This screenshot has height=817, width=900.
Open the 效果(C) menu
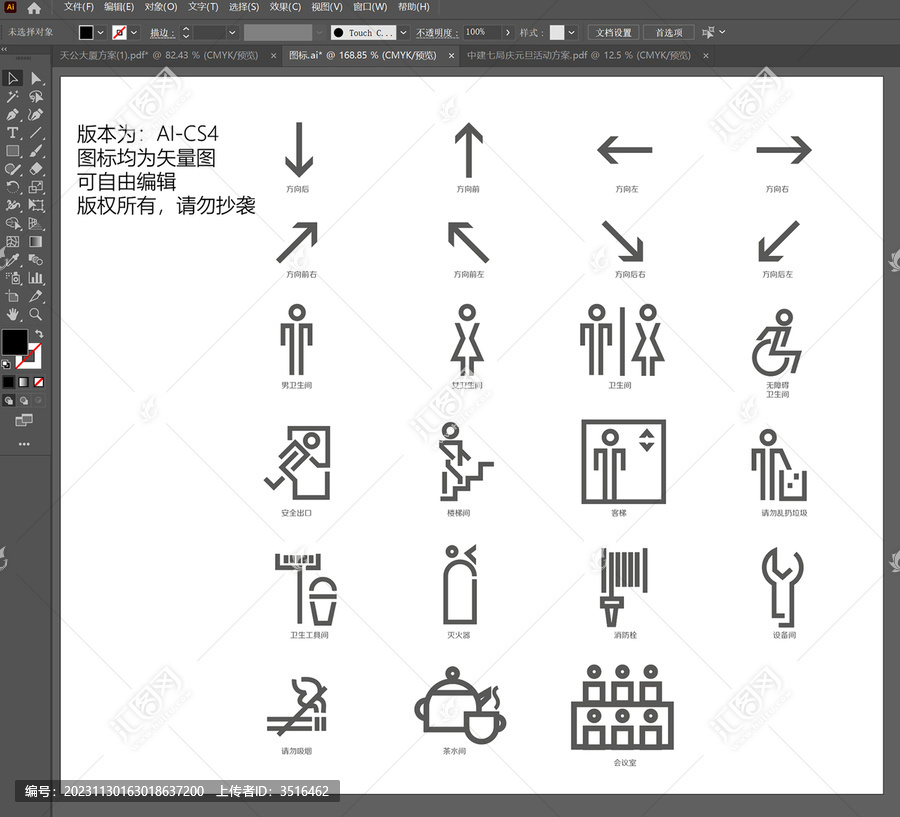285,7
